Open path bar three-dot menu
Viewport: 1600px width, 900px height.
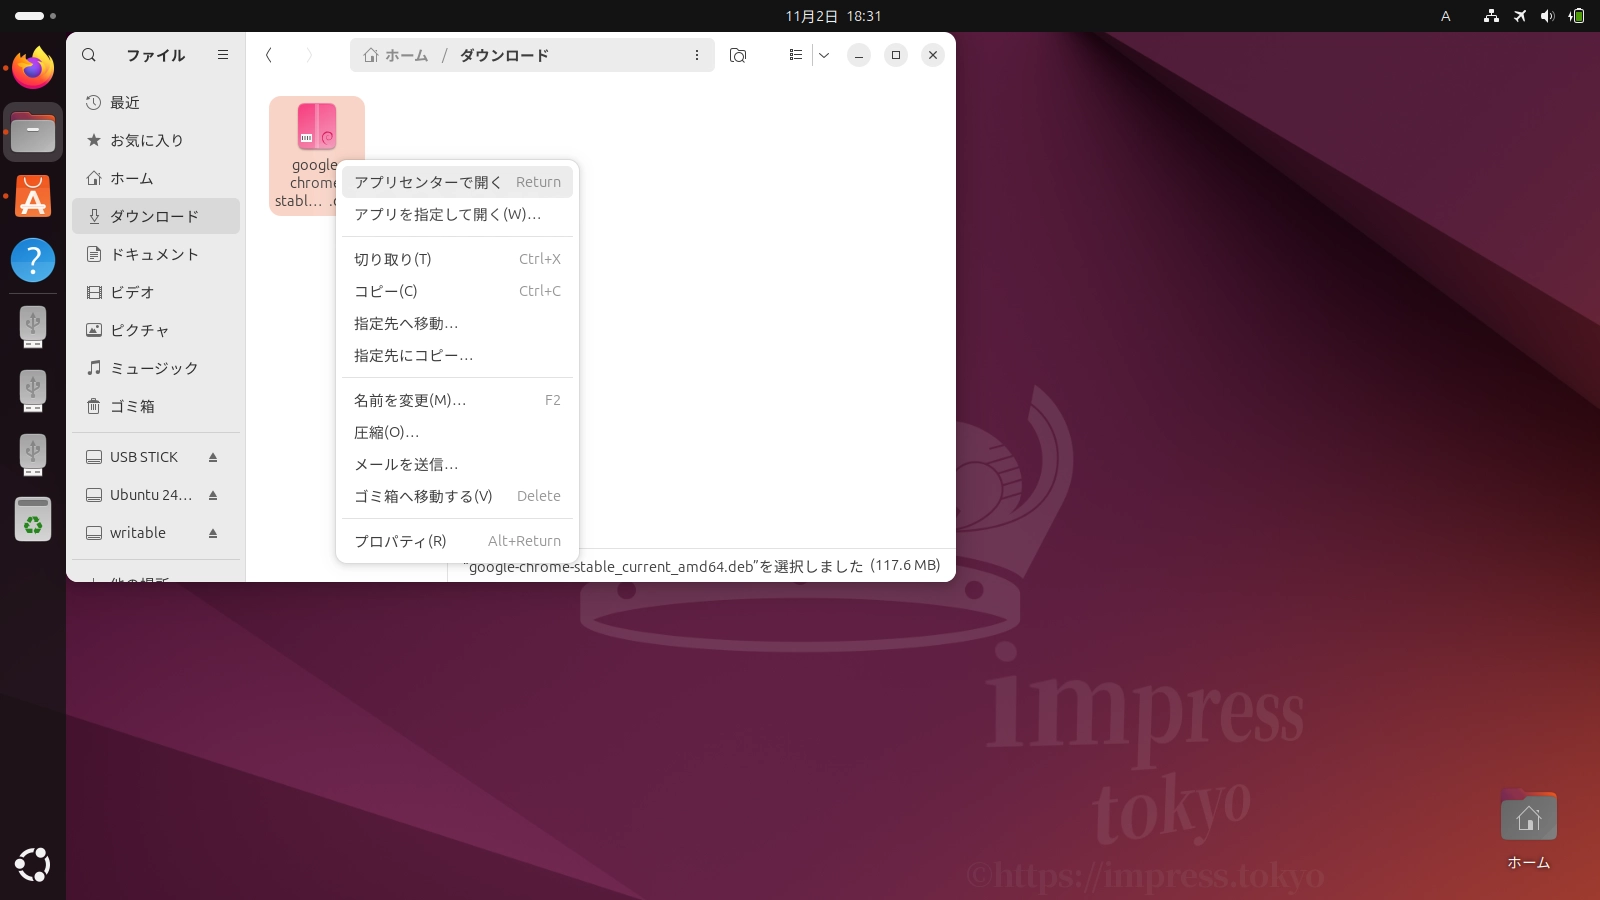click(x=697, y=55)
